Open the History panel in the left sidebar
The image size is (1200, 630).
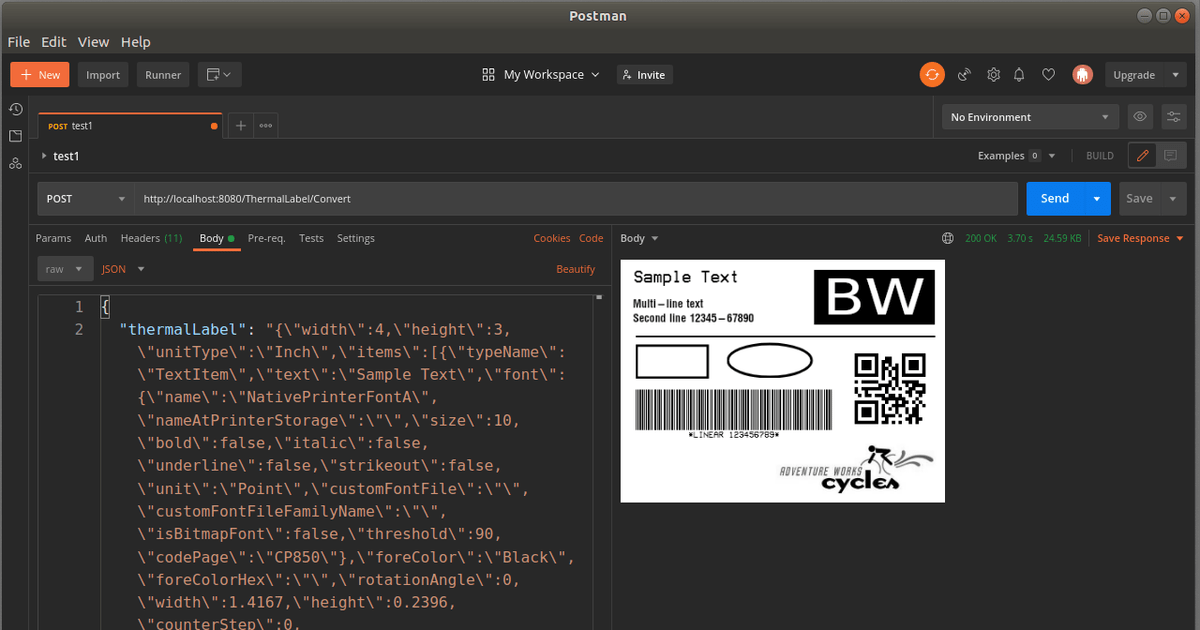15,109
